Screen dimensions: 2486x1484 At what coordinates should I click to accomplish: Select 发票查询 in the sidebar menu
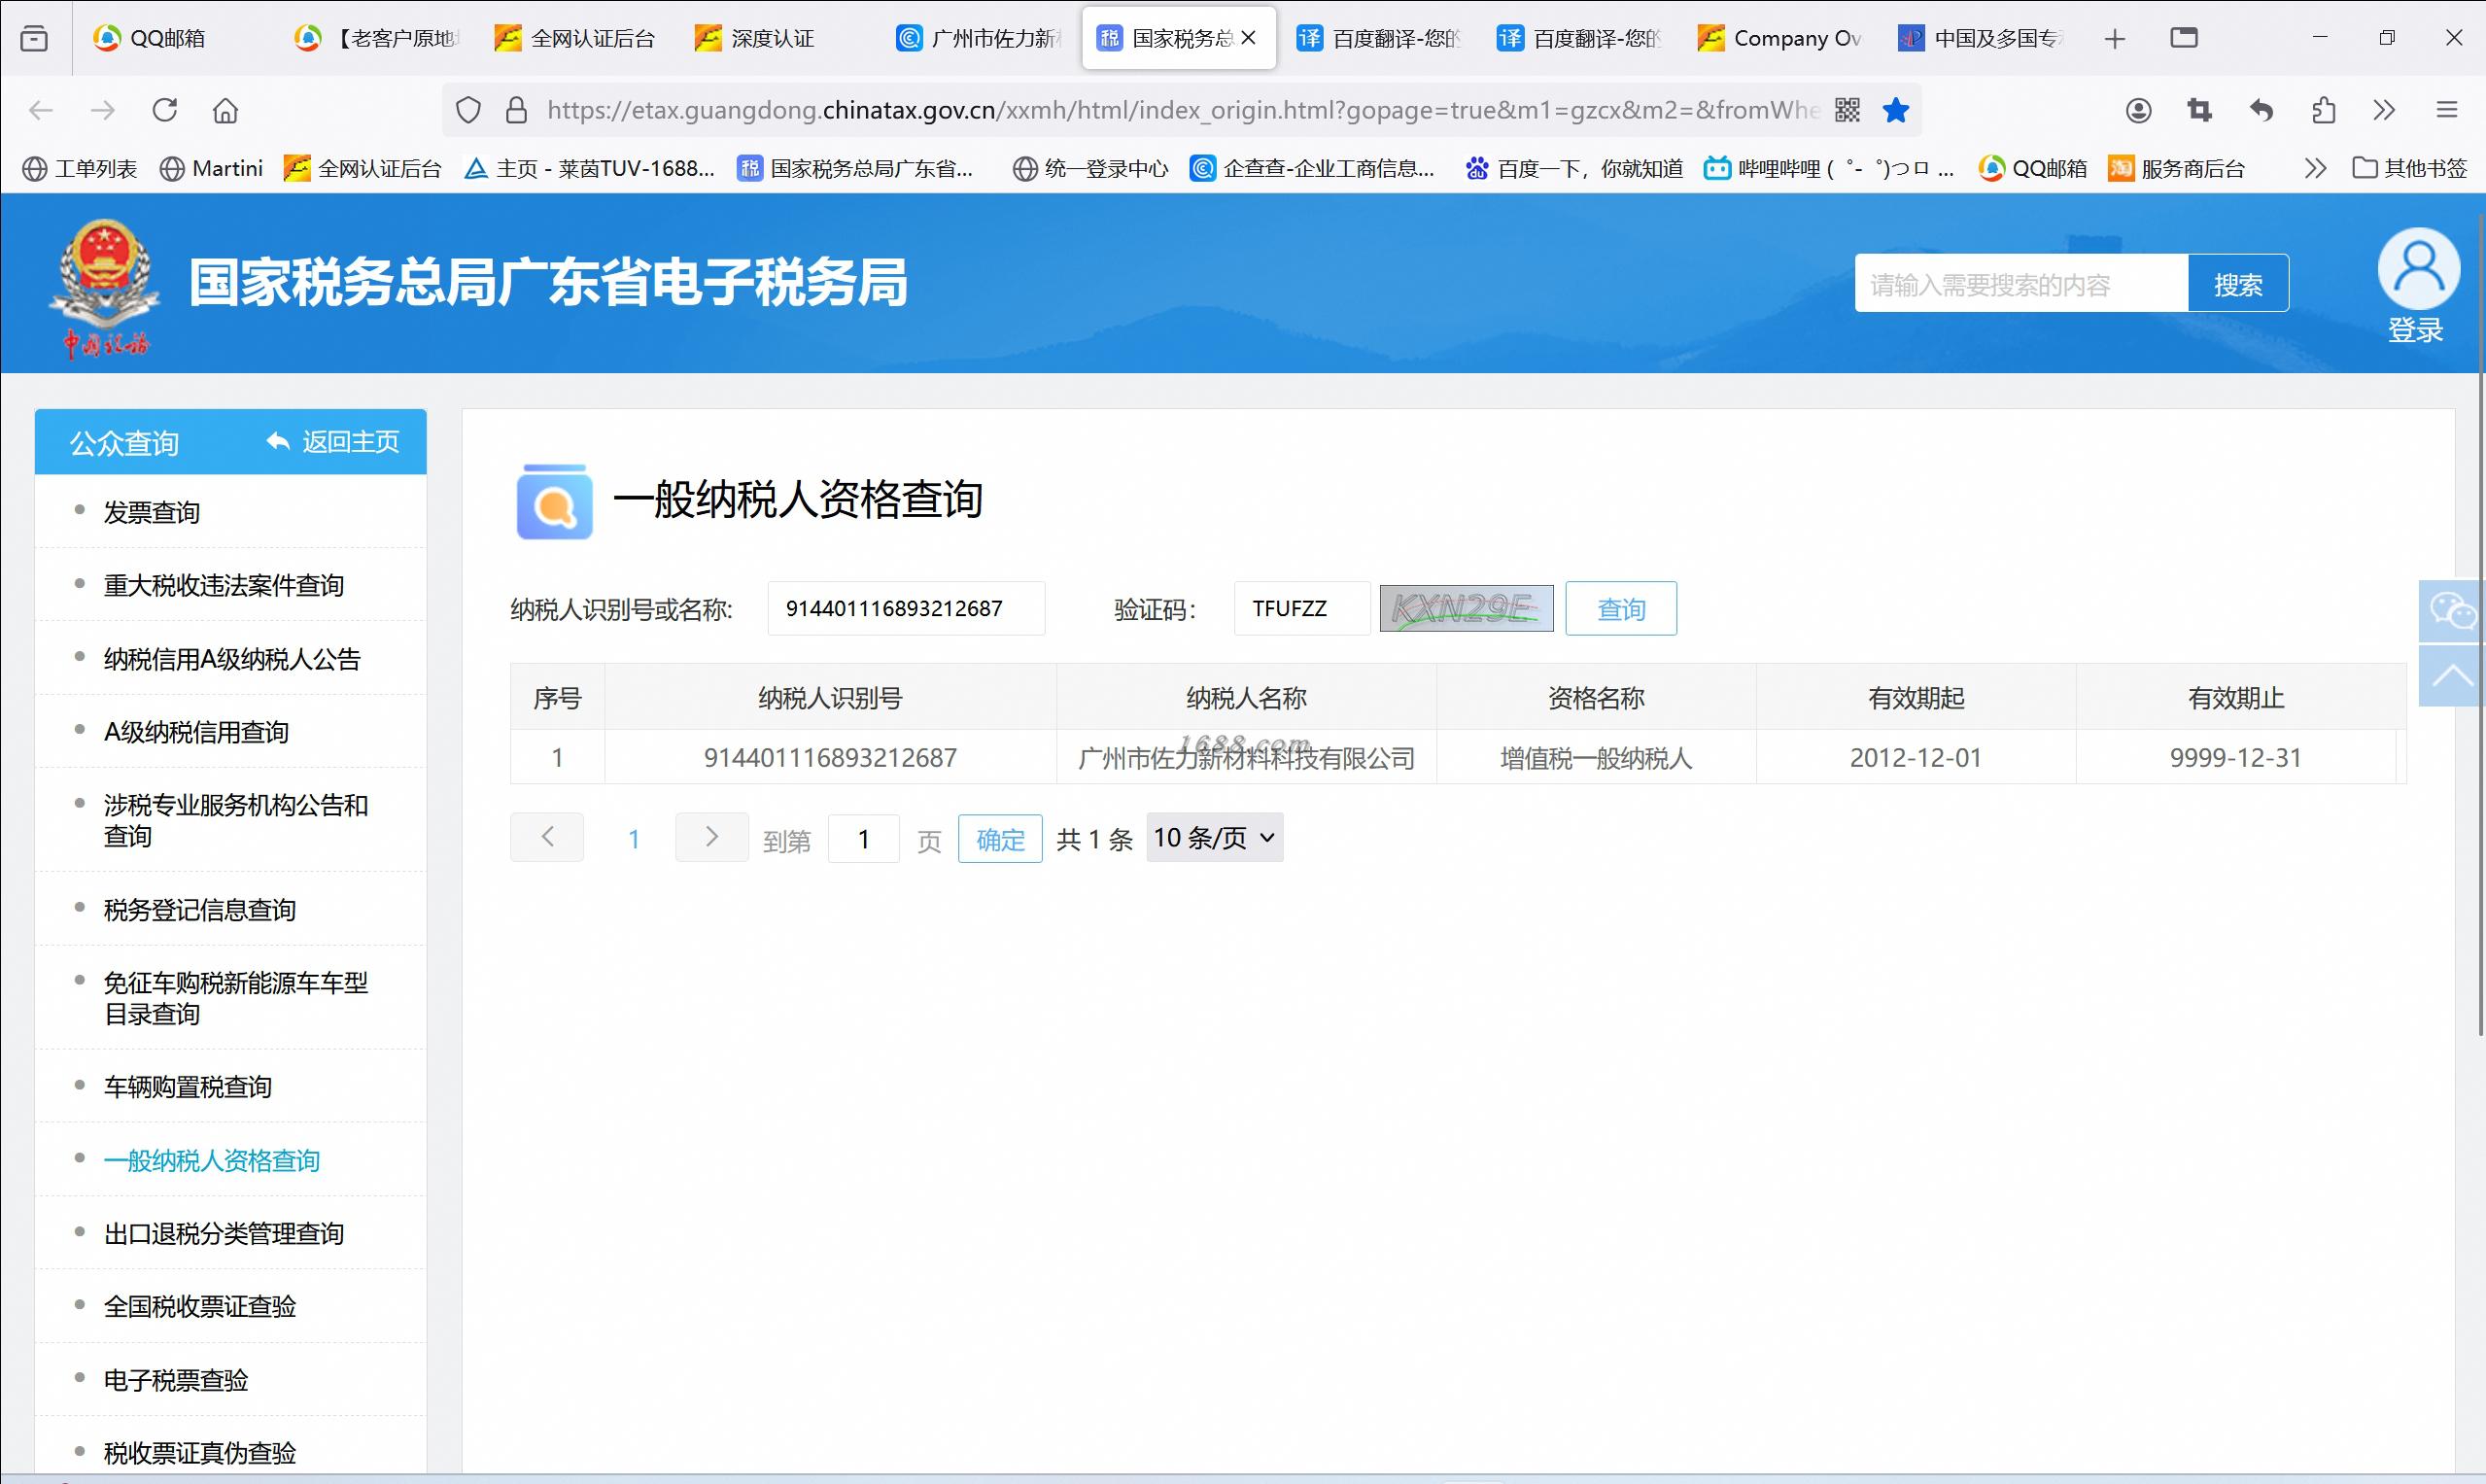152,512
